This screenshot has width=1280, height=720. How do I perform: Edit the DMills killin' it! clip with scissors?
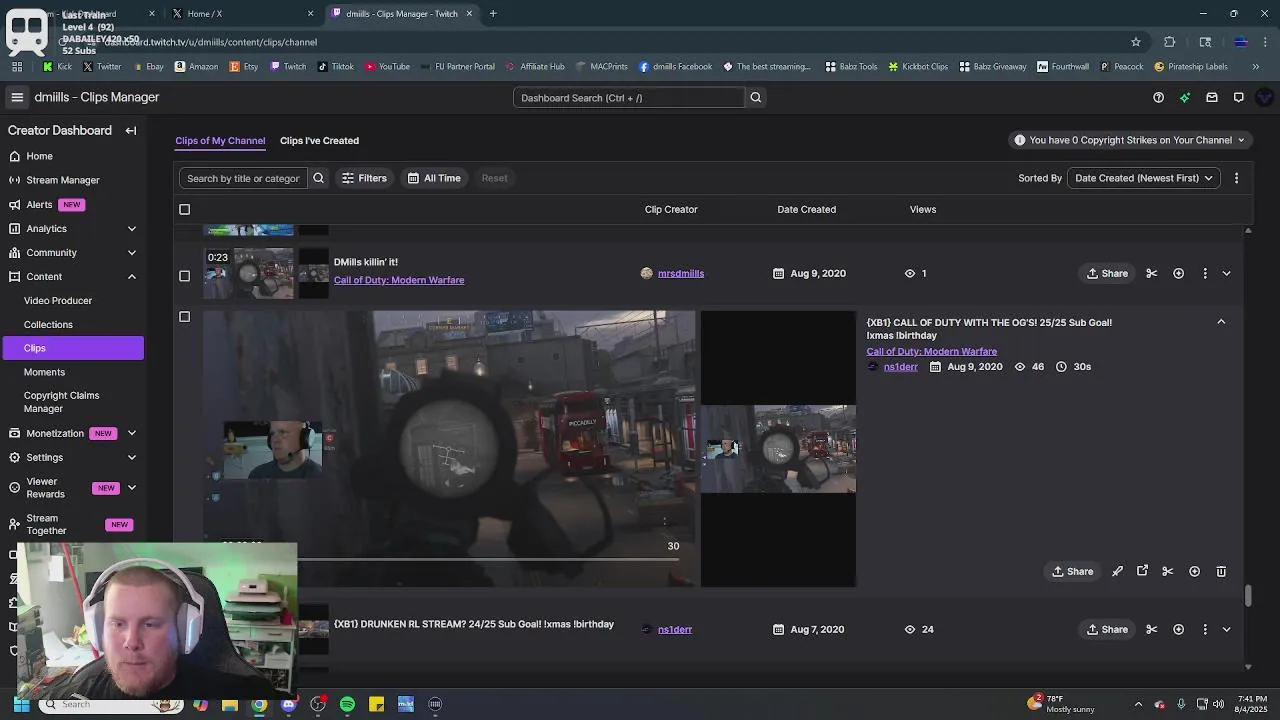[x=1152, y=273]
